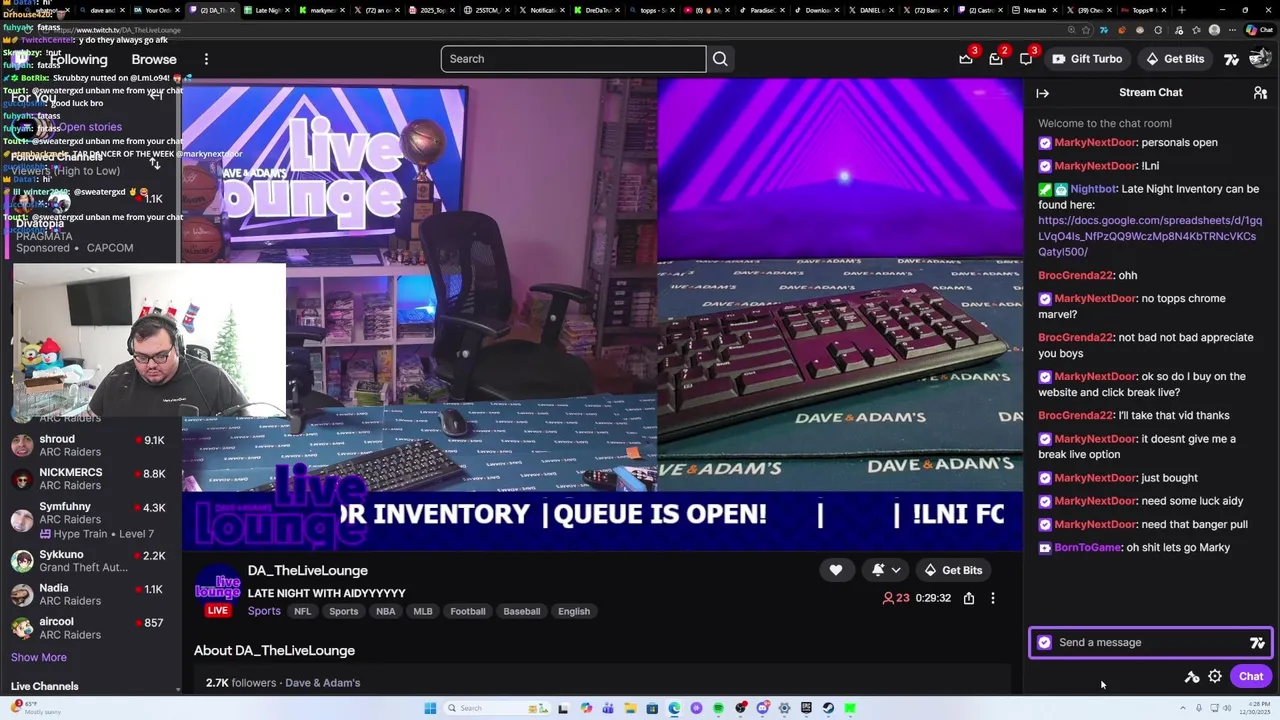Click the purple Chat send button
Viewport: 1280px width, 720px height.
[1251, 677]
